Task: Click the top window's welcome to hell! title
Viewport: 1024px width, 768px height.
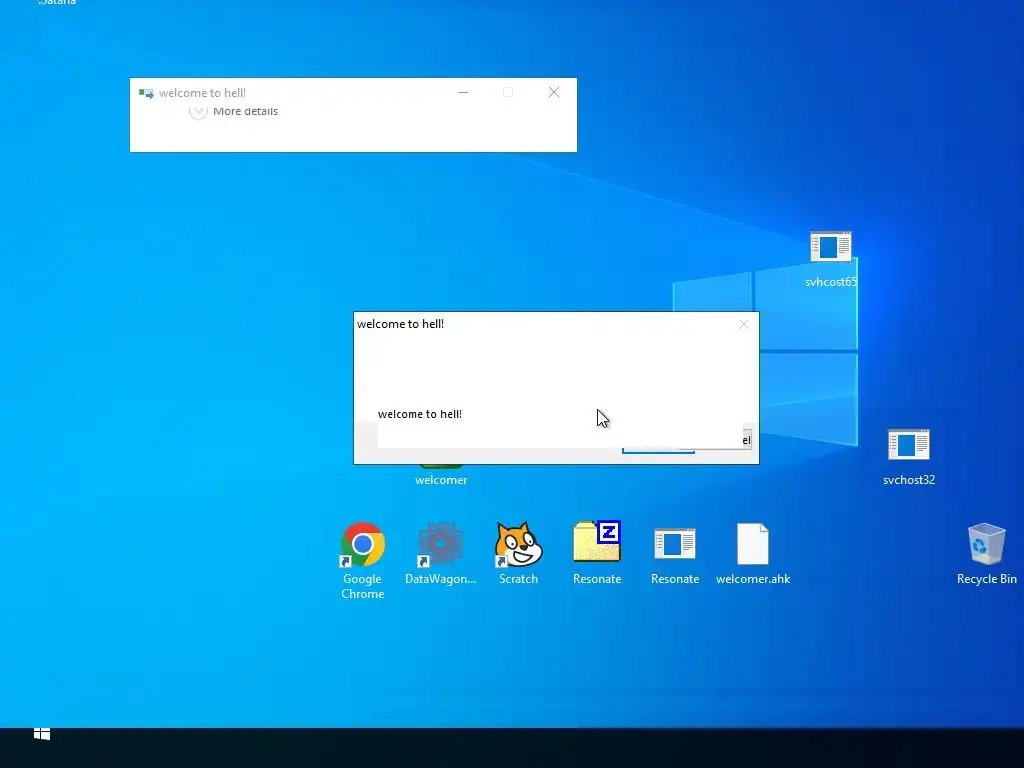Action: pos(202,93)
